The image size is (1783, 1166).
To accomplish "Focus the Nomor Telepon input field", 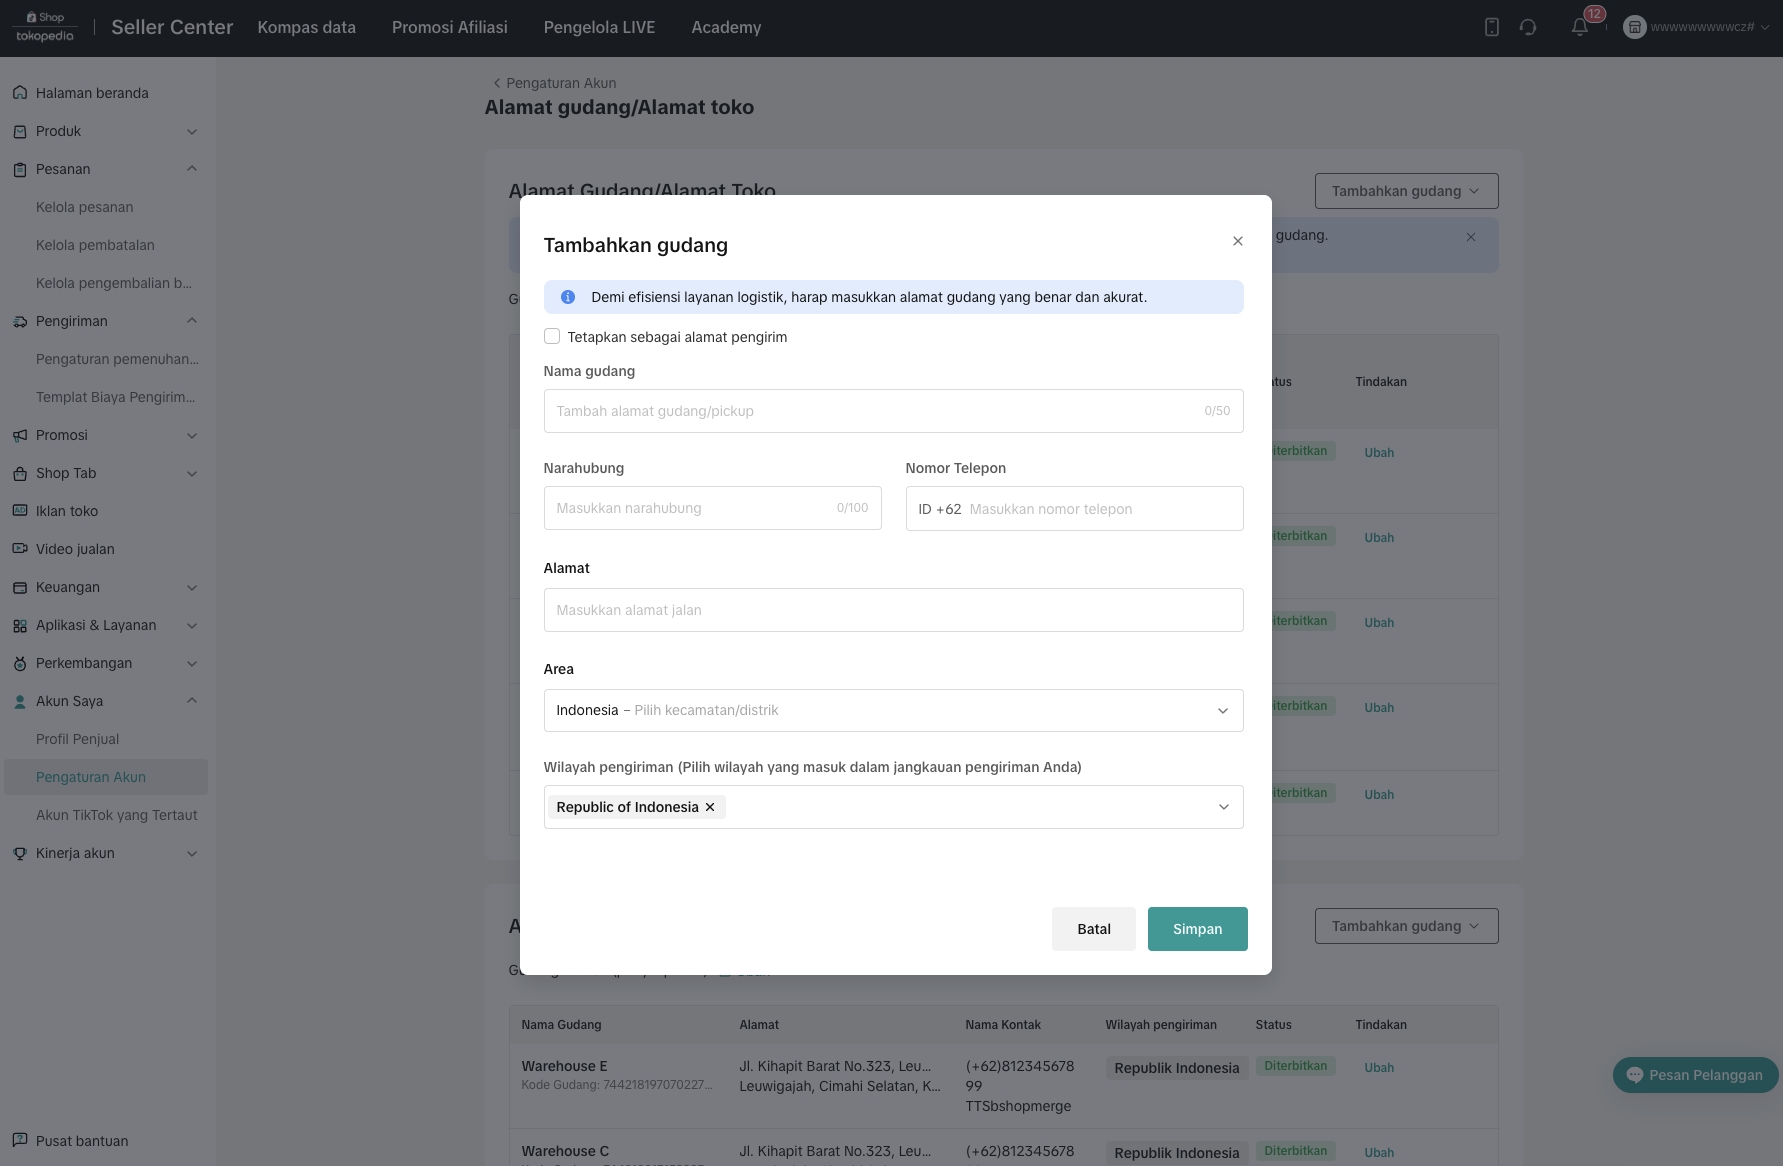I will pyautogui.click(x=1100, y=509).
